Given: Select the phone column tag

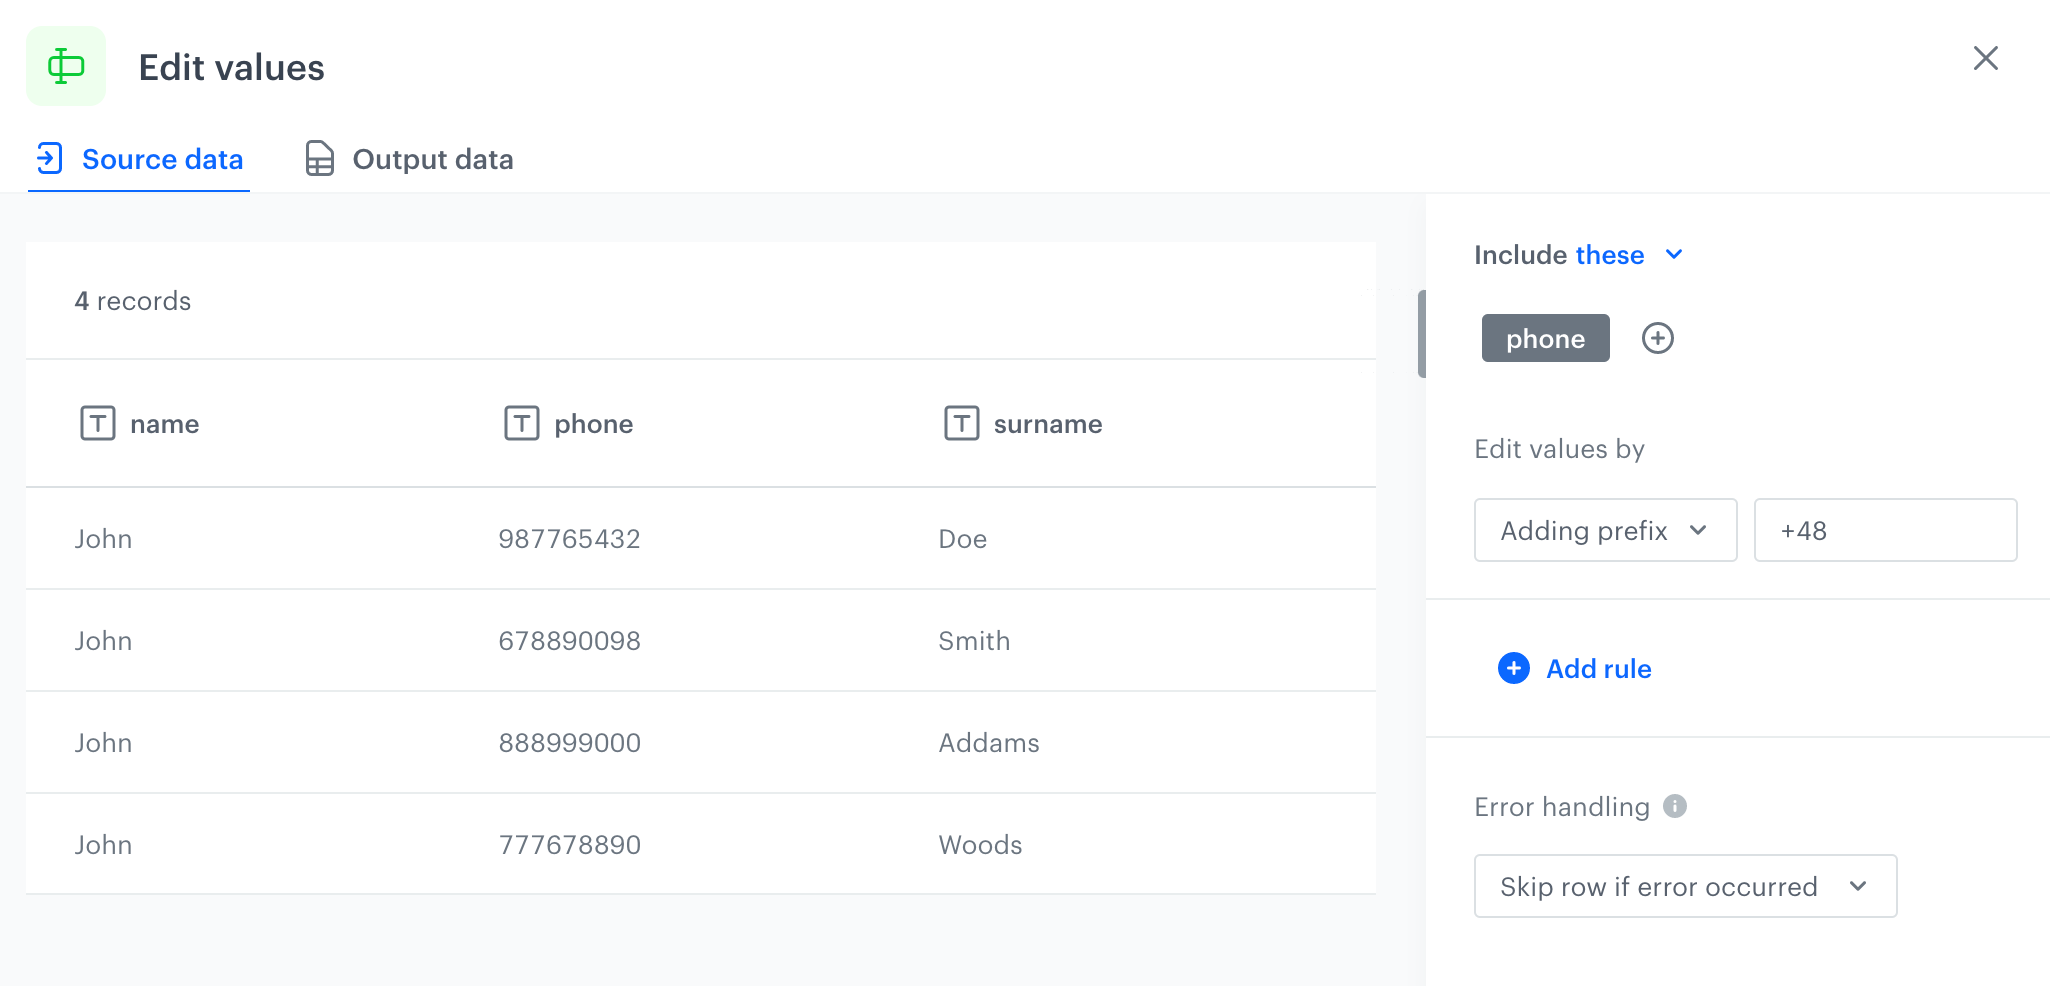Looking at the screenshot, I should click(x=1545, y=339).
